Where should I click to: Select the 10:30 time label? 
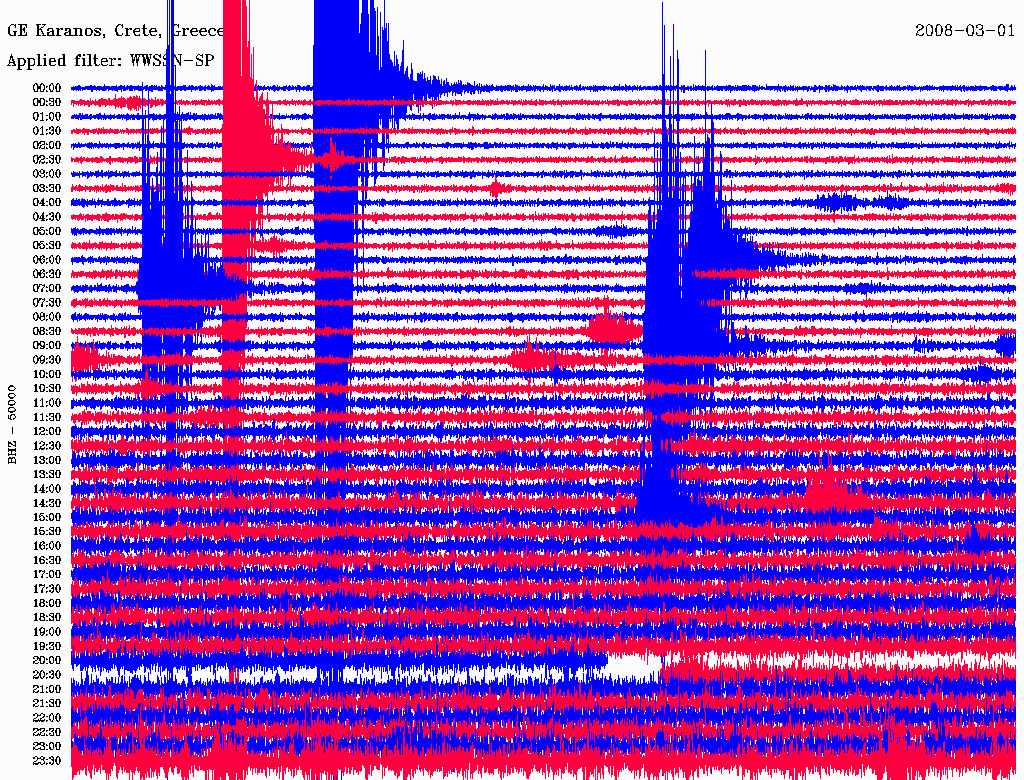coord(47,389)
